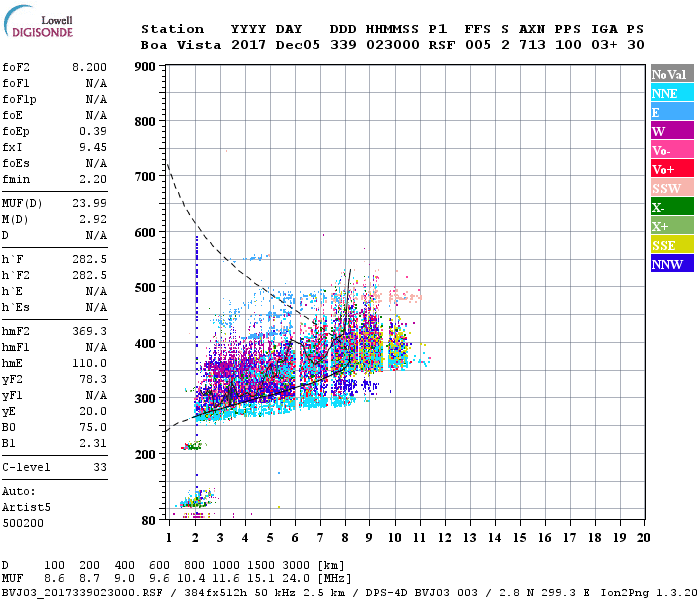Viewport: 700px width, 600px height.
Task: Click the 500200 version number
Action: pyautogui.click(x=23, y=523)
